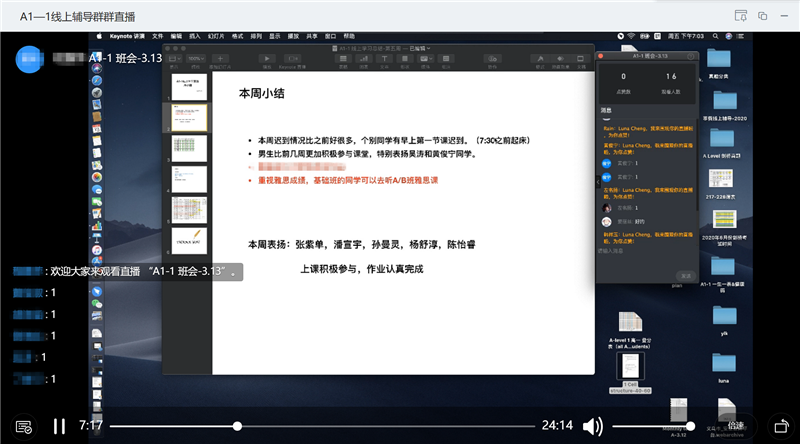Click the 发送 send button in chat panel

click(x=685, y=274)
